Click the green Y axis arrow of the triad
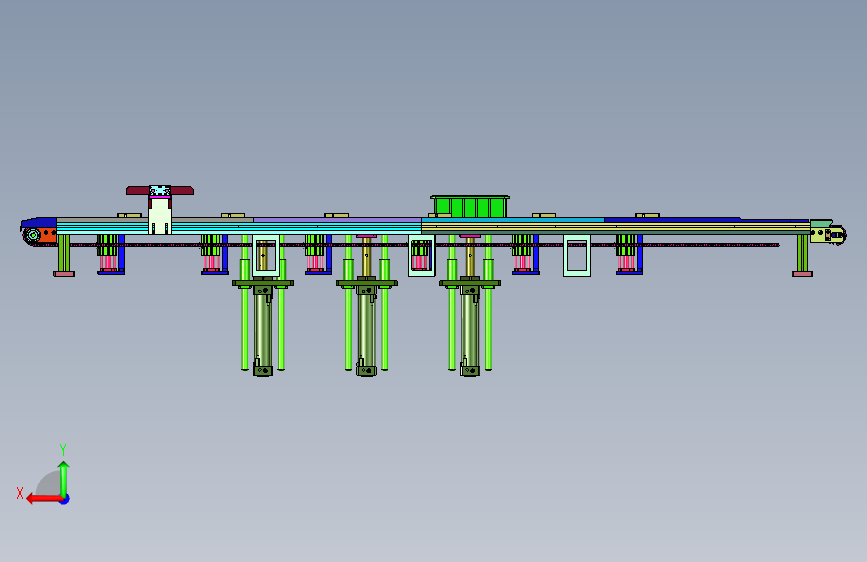This screenshot has height=562, width=867. [x=64, y=478]
